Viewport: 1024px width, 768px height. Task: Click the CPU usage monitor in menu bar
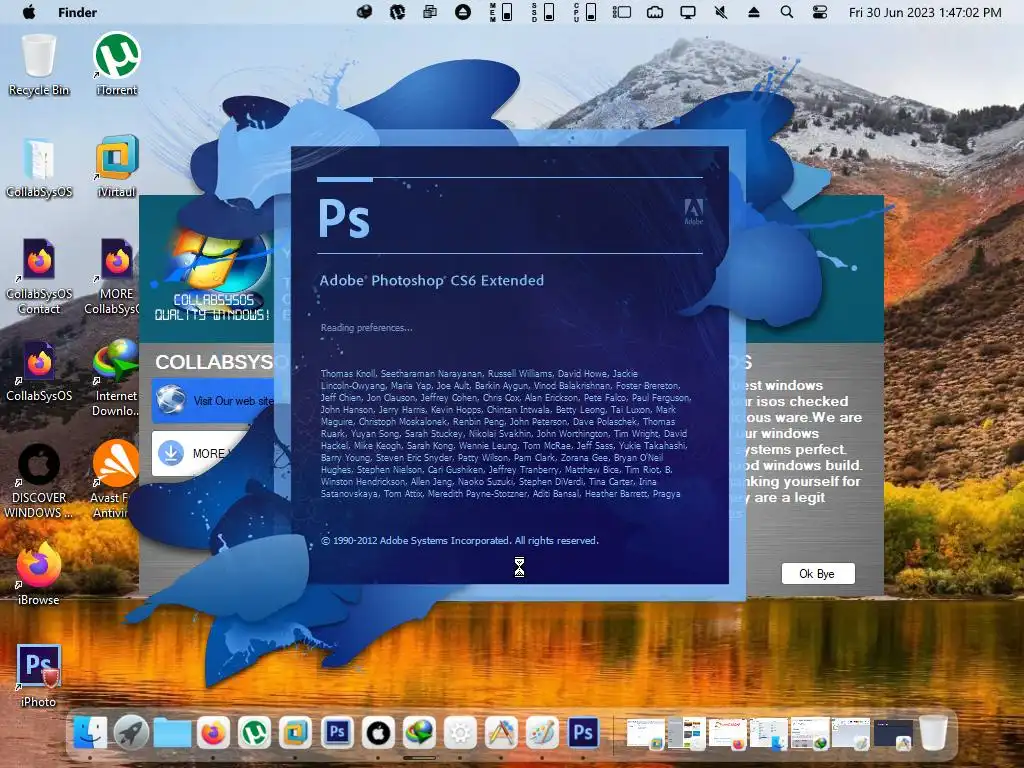[584, 12]
